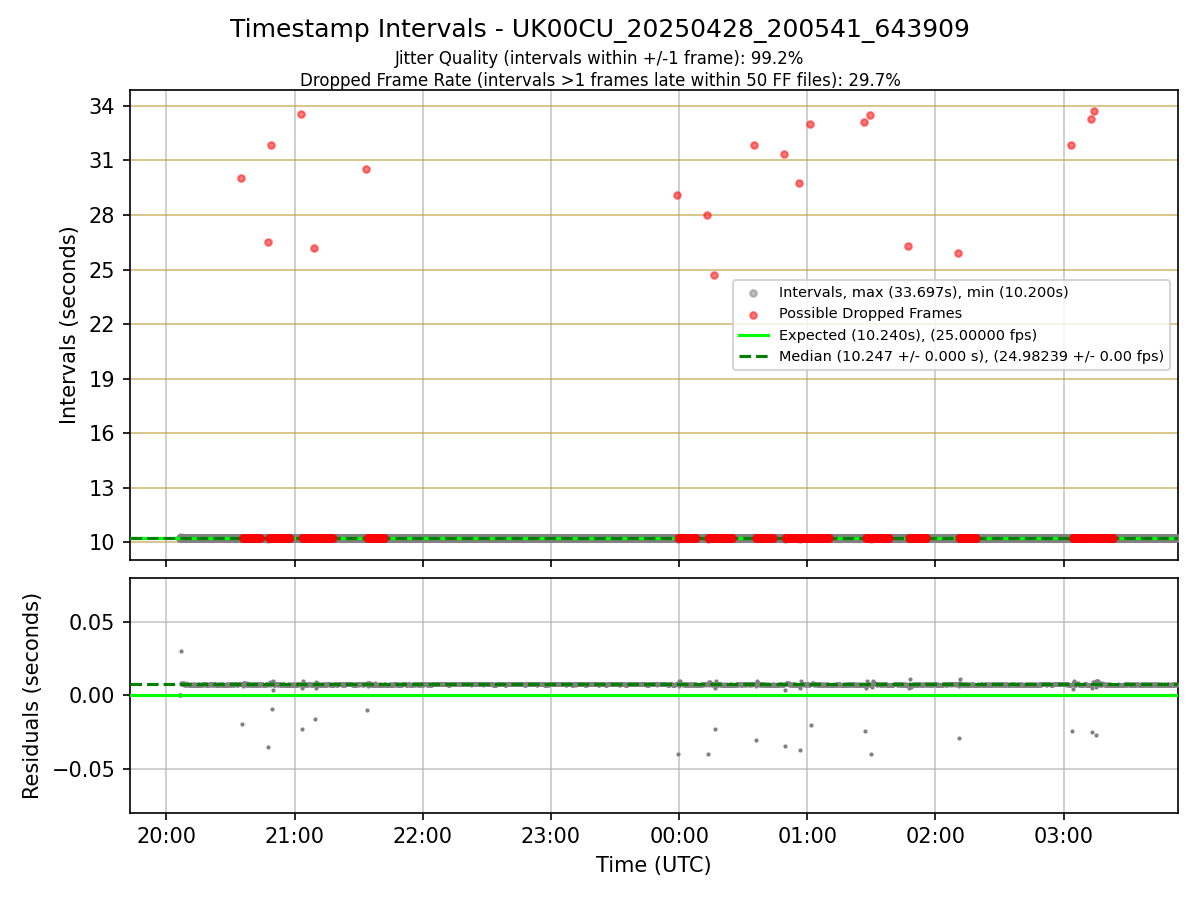Screen dimensions: 1200x900
Task: Click the '21:00' x-axis tick label
Action: 294,835
